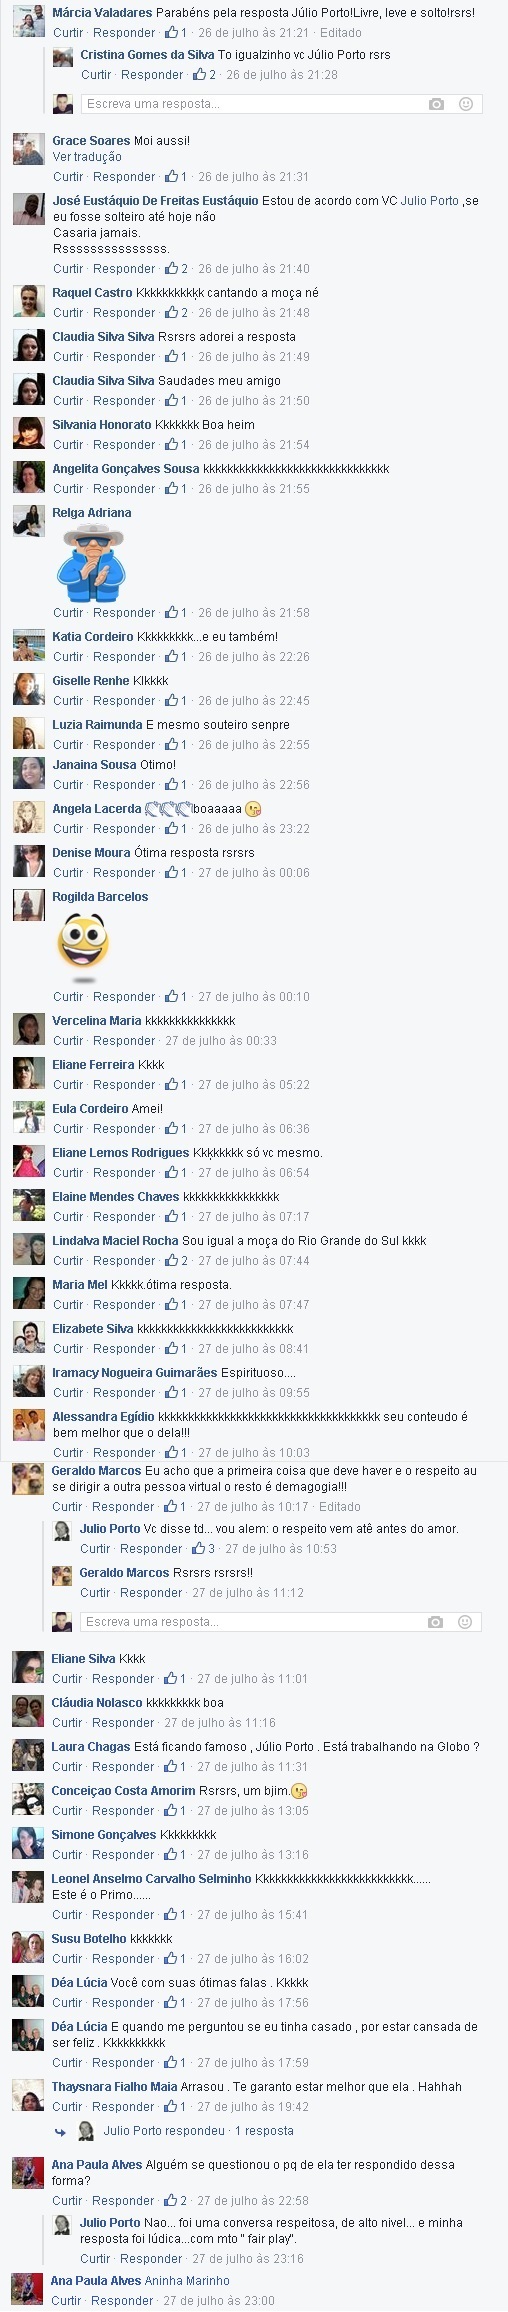Click tagged name 'Aninha Marinho'
The width and height of the screenshot is (508, 2312).
pos(188,2281)
